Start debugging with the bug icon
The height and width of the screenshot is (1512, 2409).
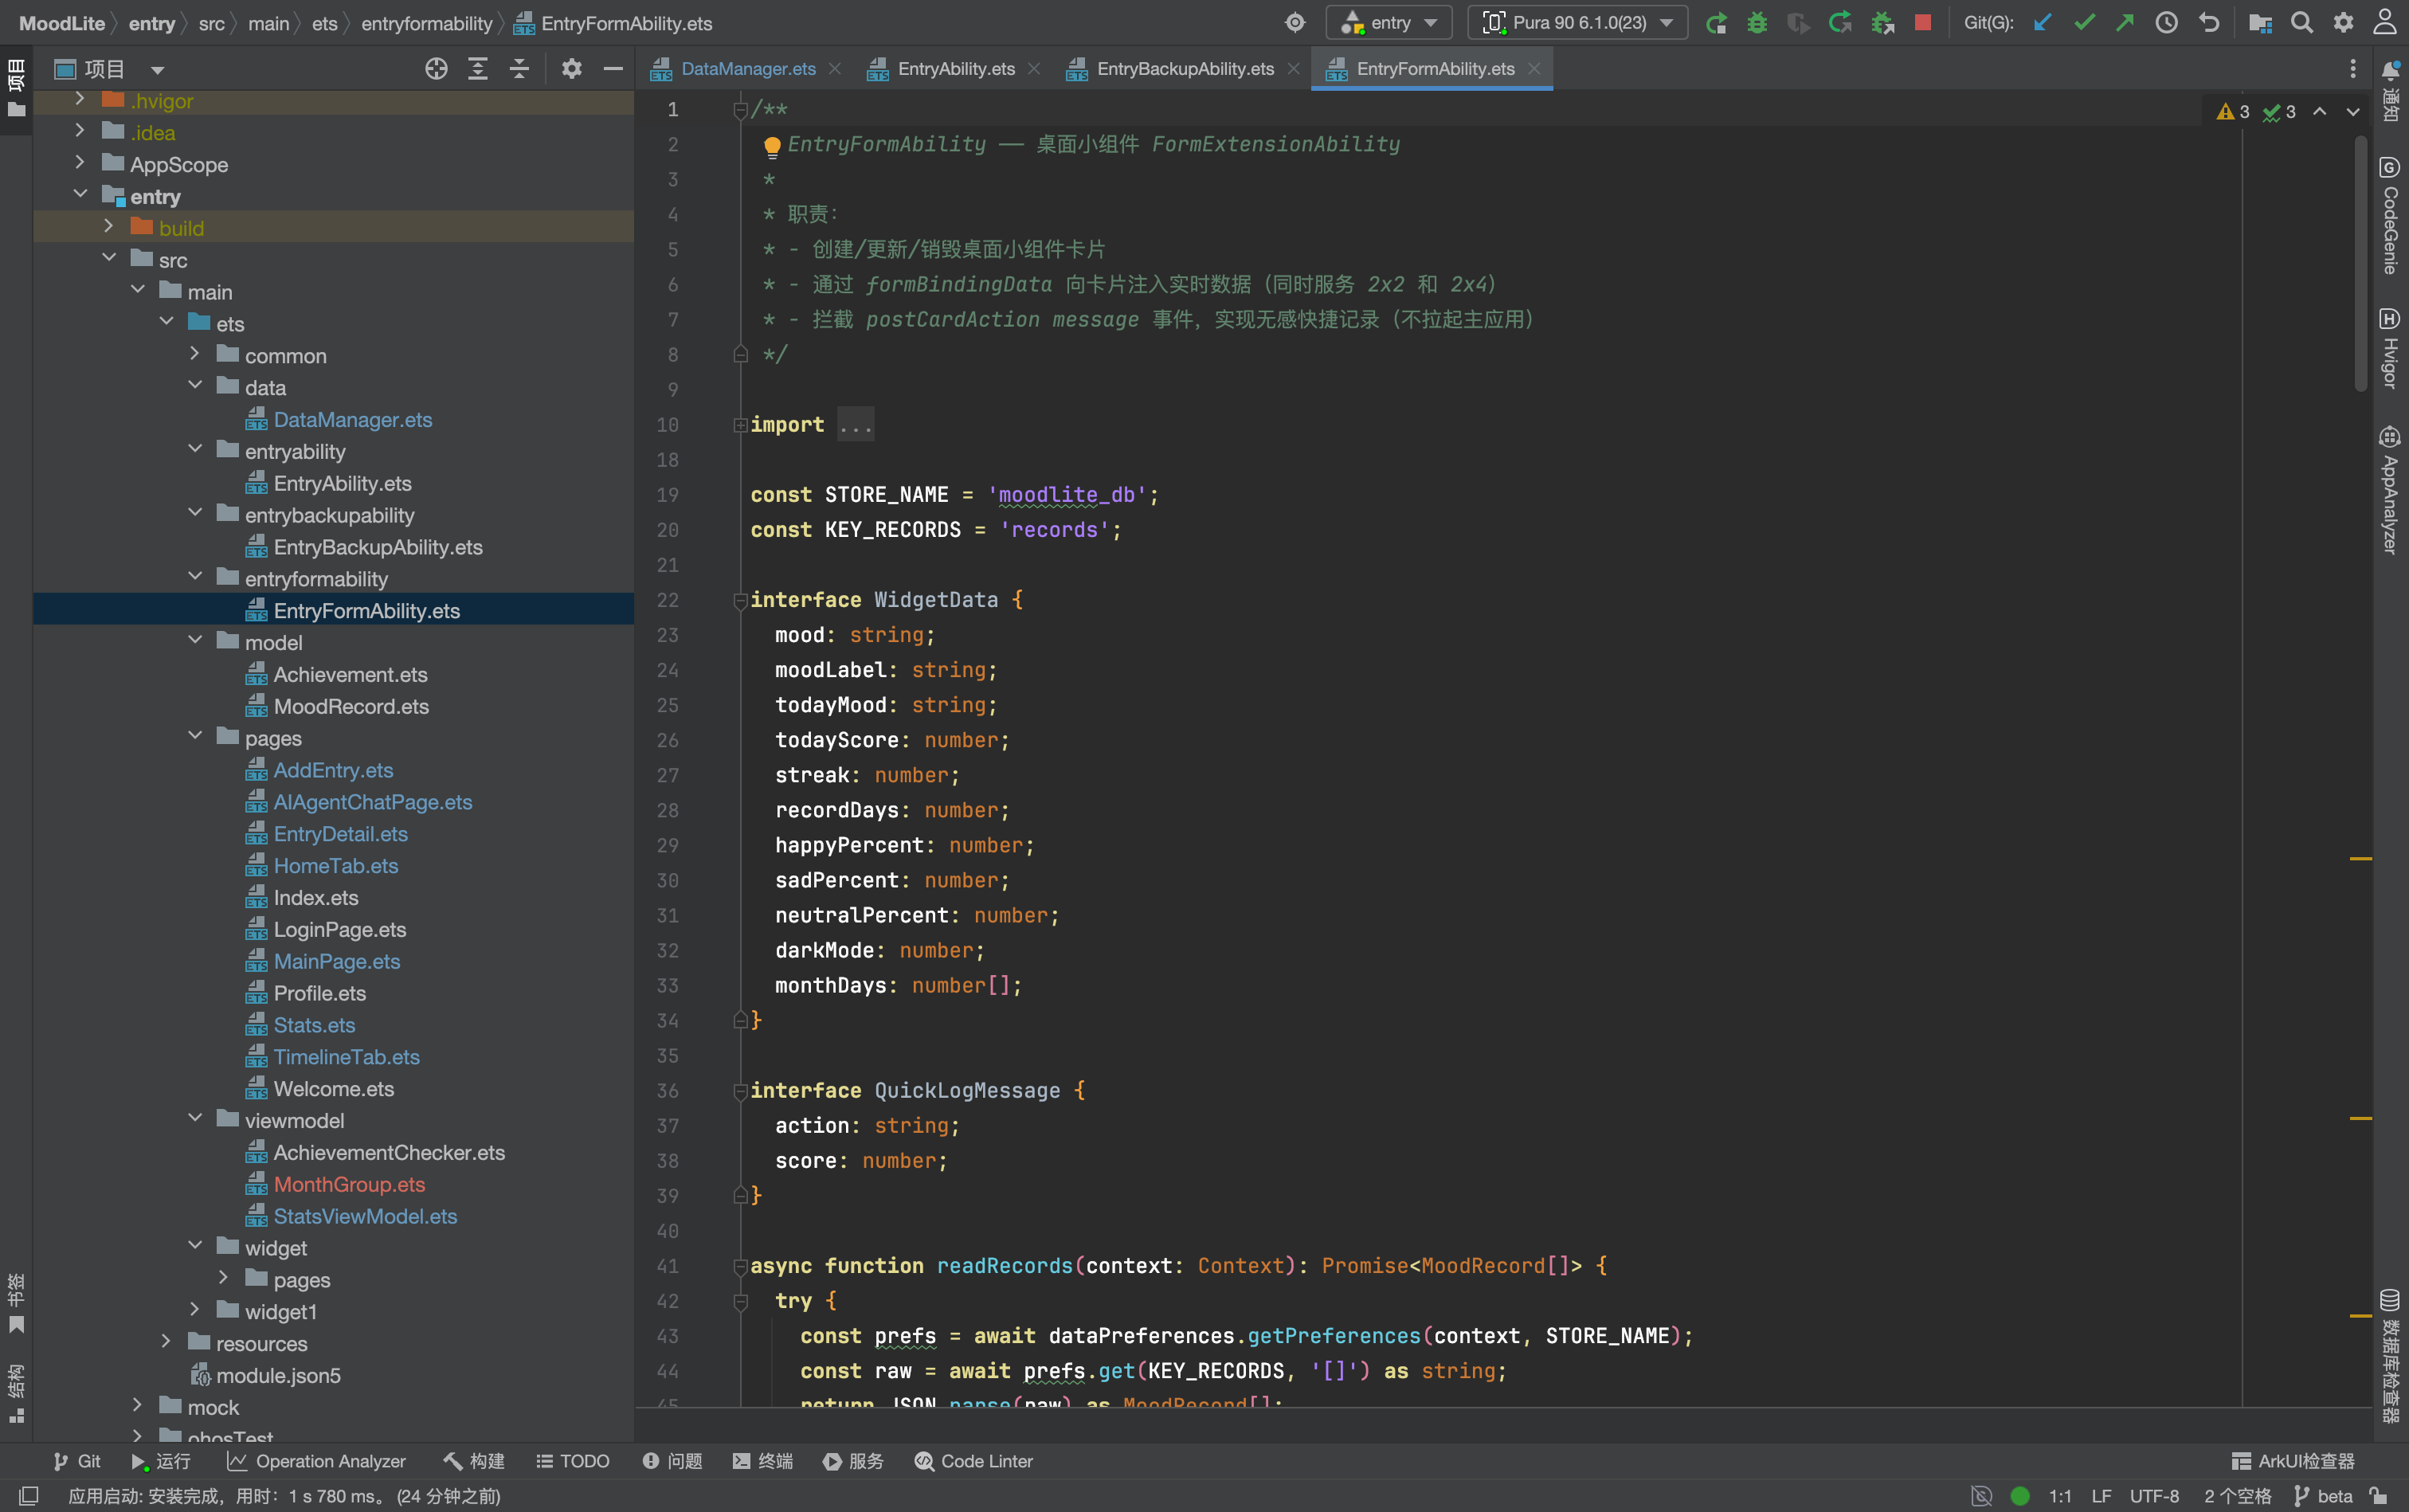(1757, 23)
